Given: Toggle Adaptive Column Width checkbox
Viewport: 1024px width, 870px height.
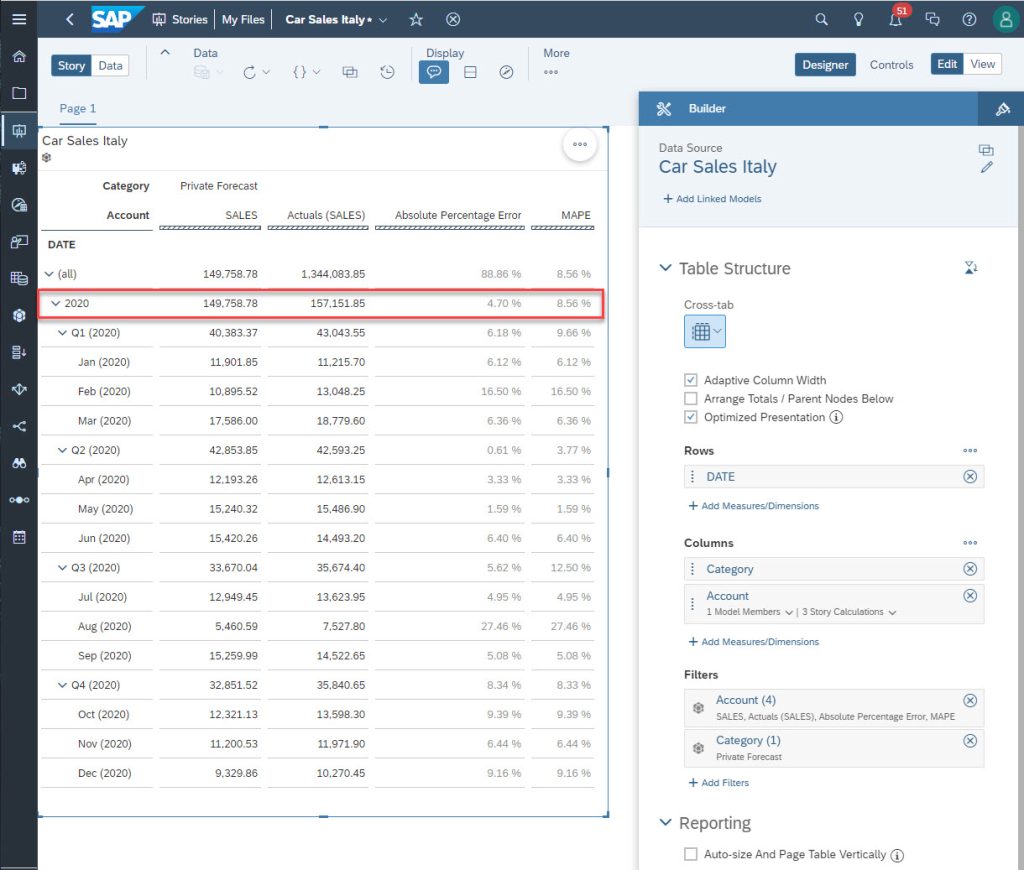Looking at the screenshot, I should pyautogui.click(x=690, y=379).
